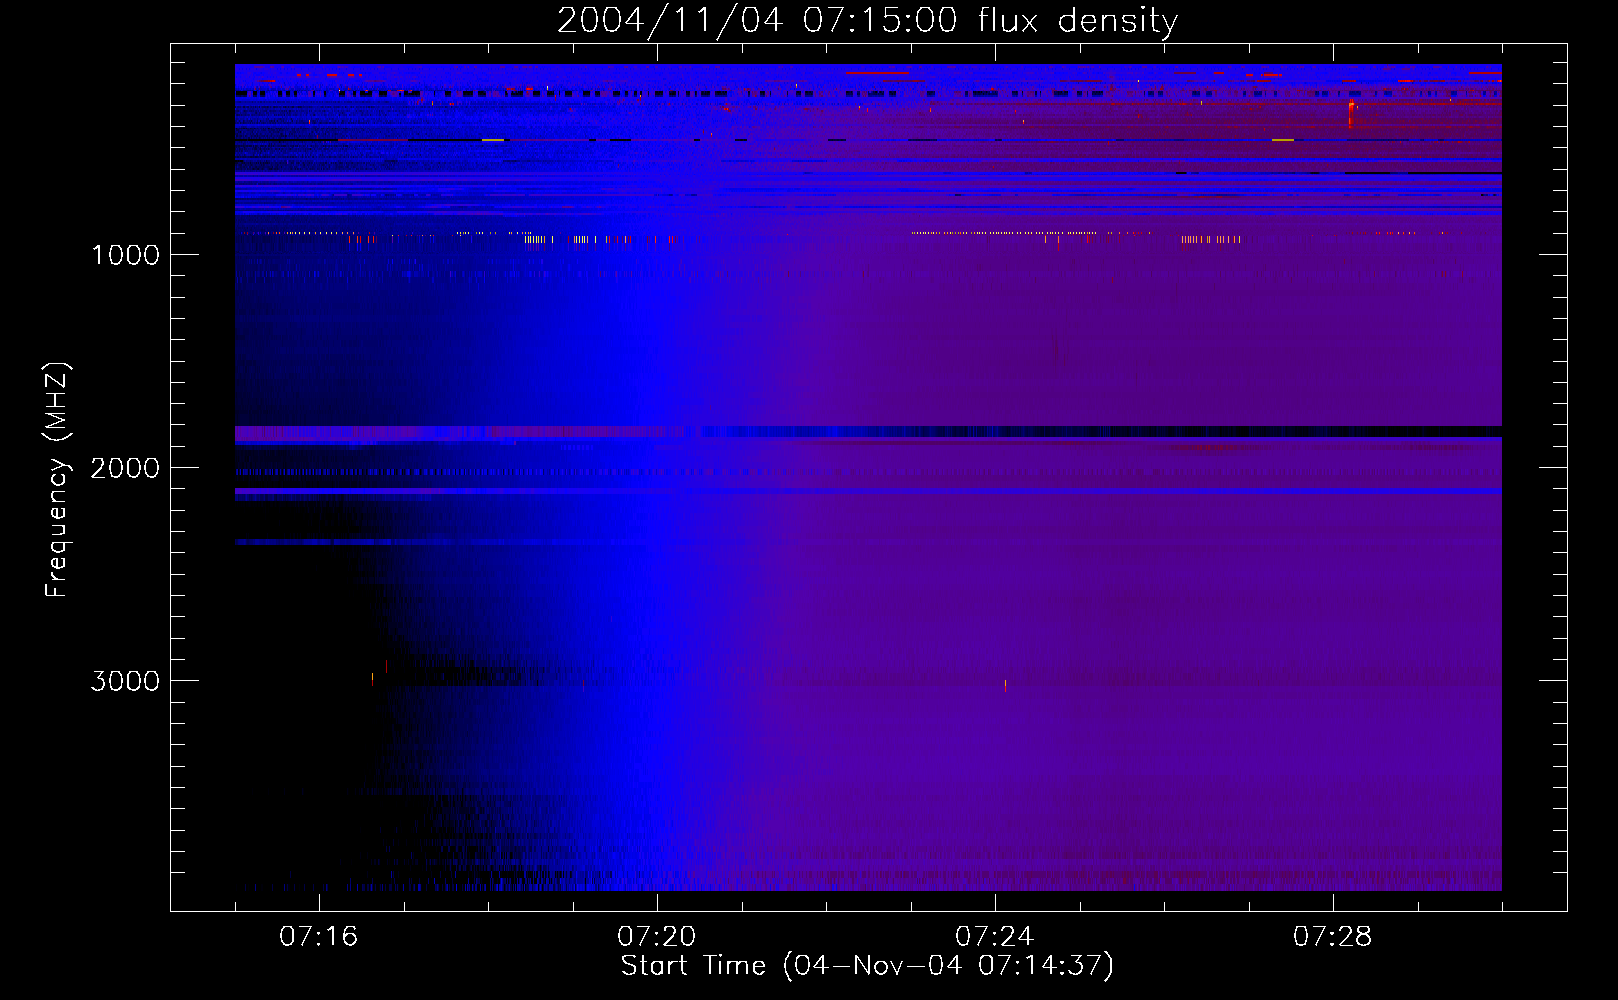
Task: Click the 07:28 time tick label
Action: click(x=1333, y=936)
